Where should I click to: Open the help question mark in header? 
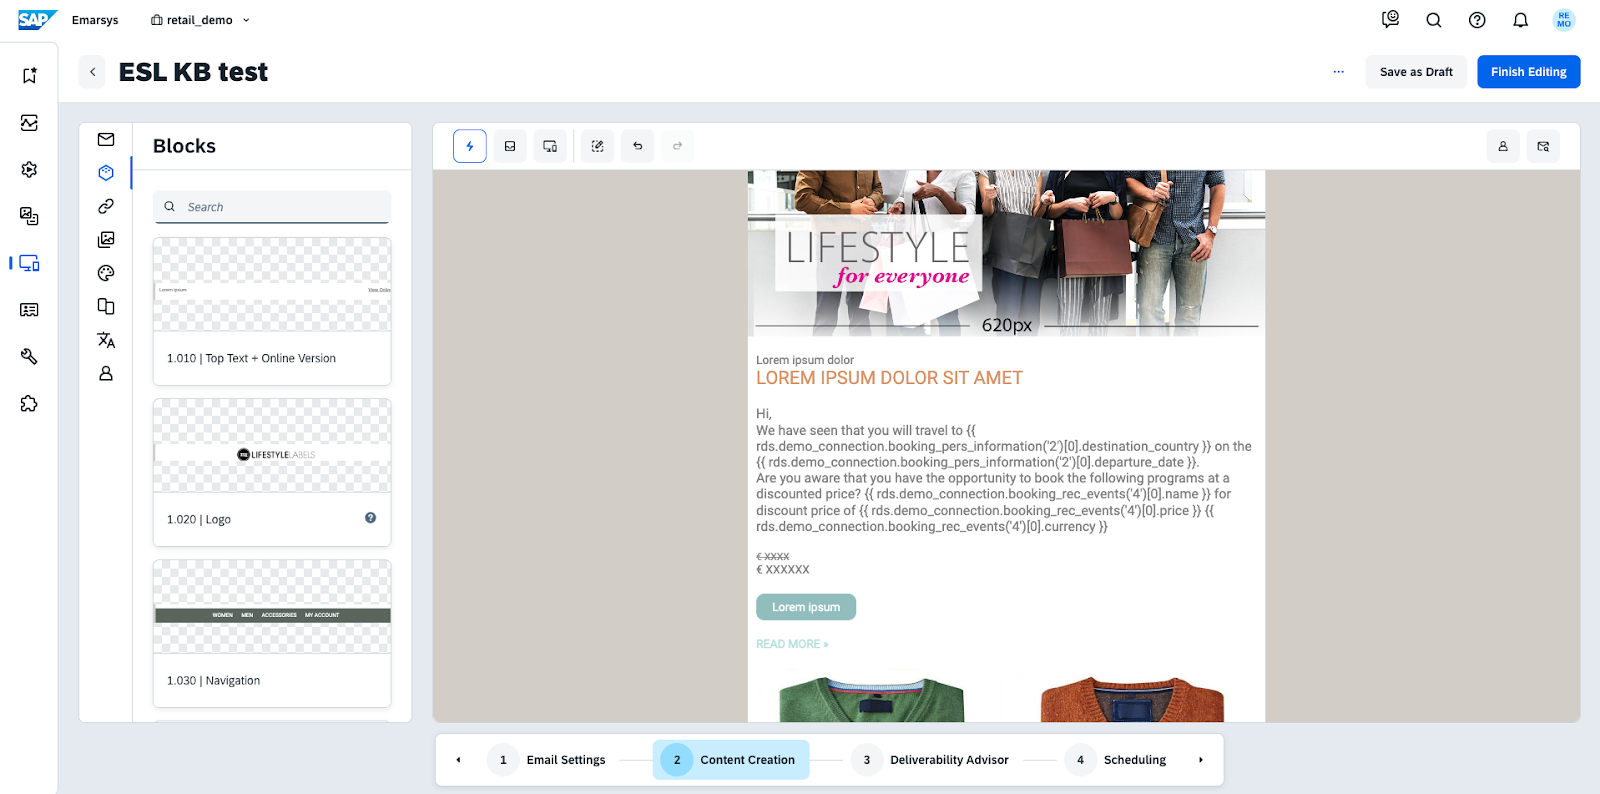[1477, 20]
